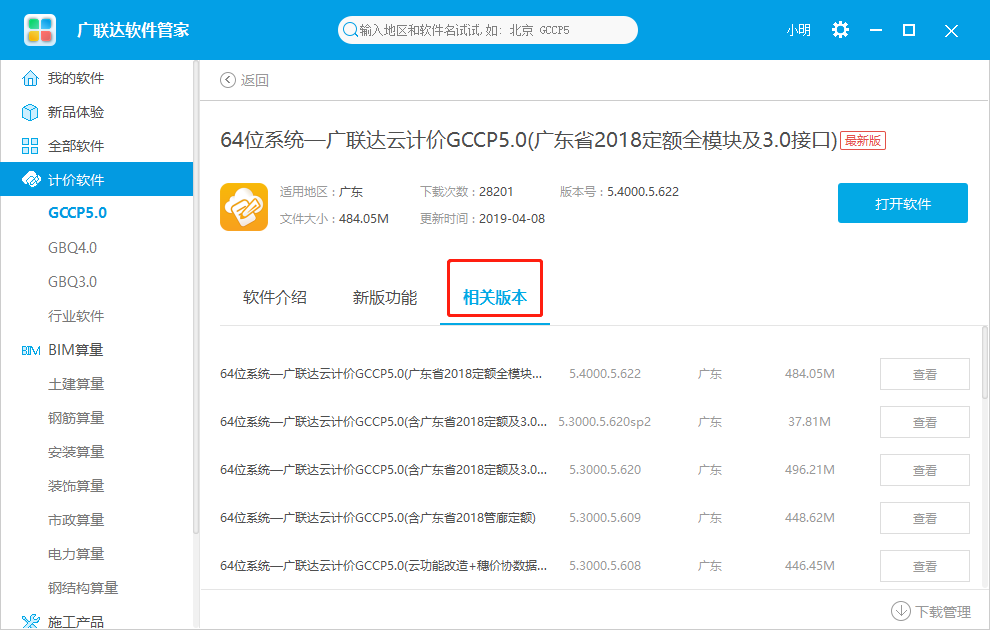
Task: Click the 下载次数 28201 text
Action: coord(467,192)
